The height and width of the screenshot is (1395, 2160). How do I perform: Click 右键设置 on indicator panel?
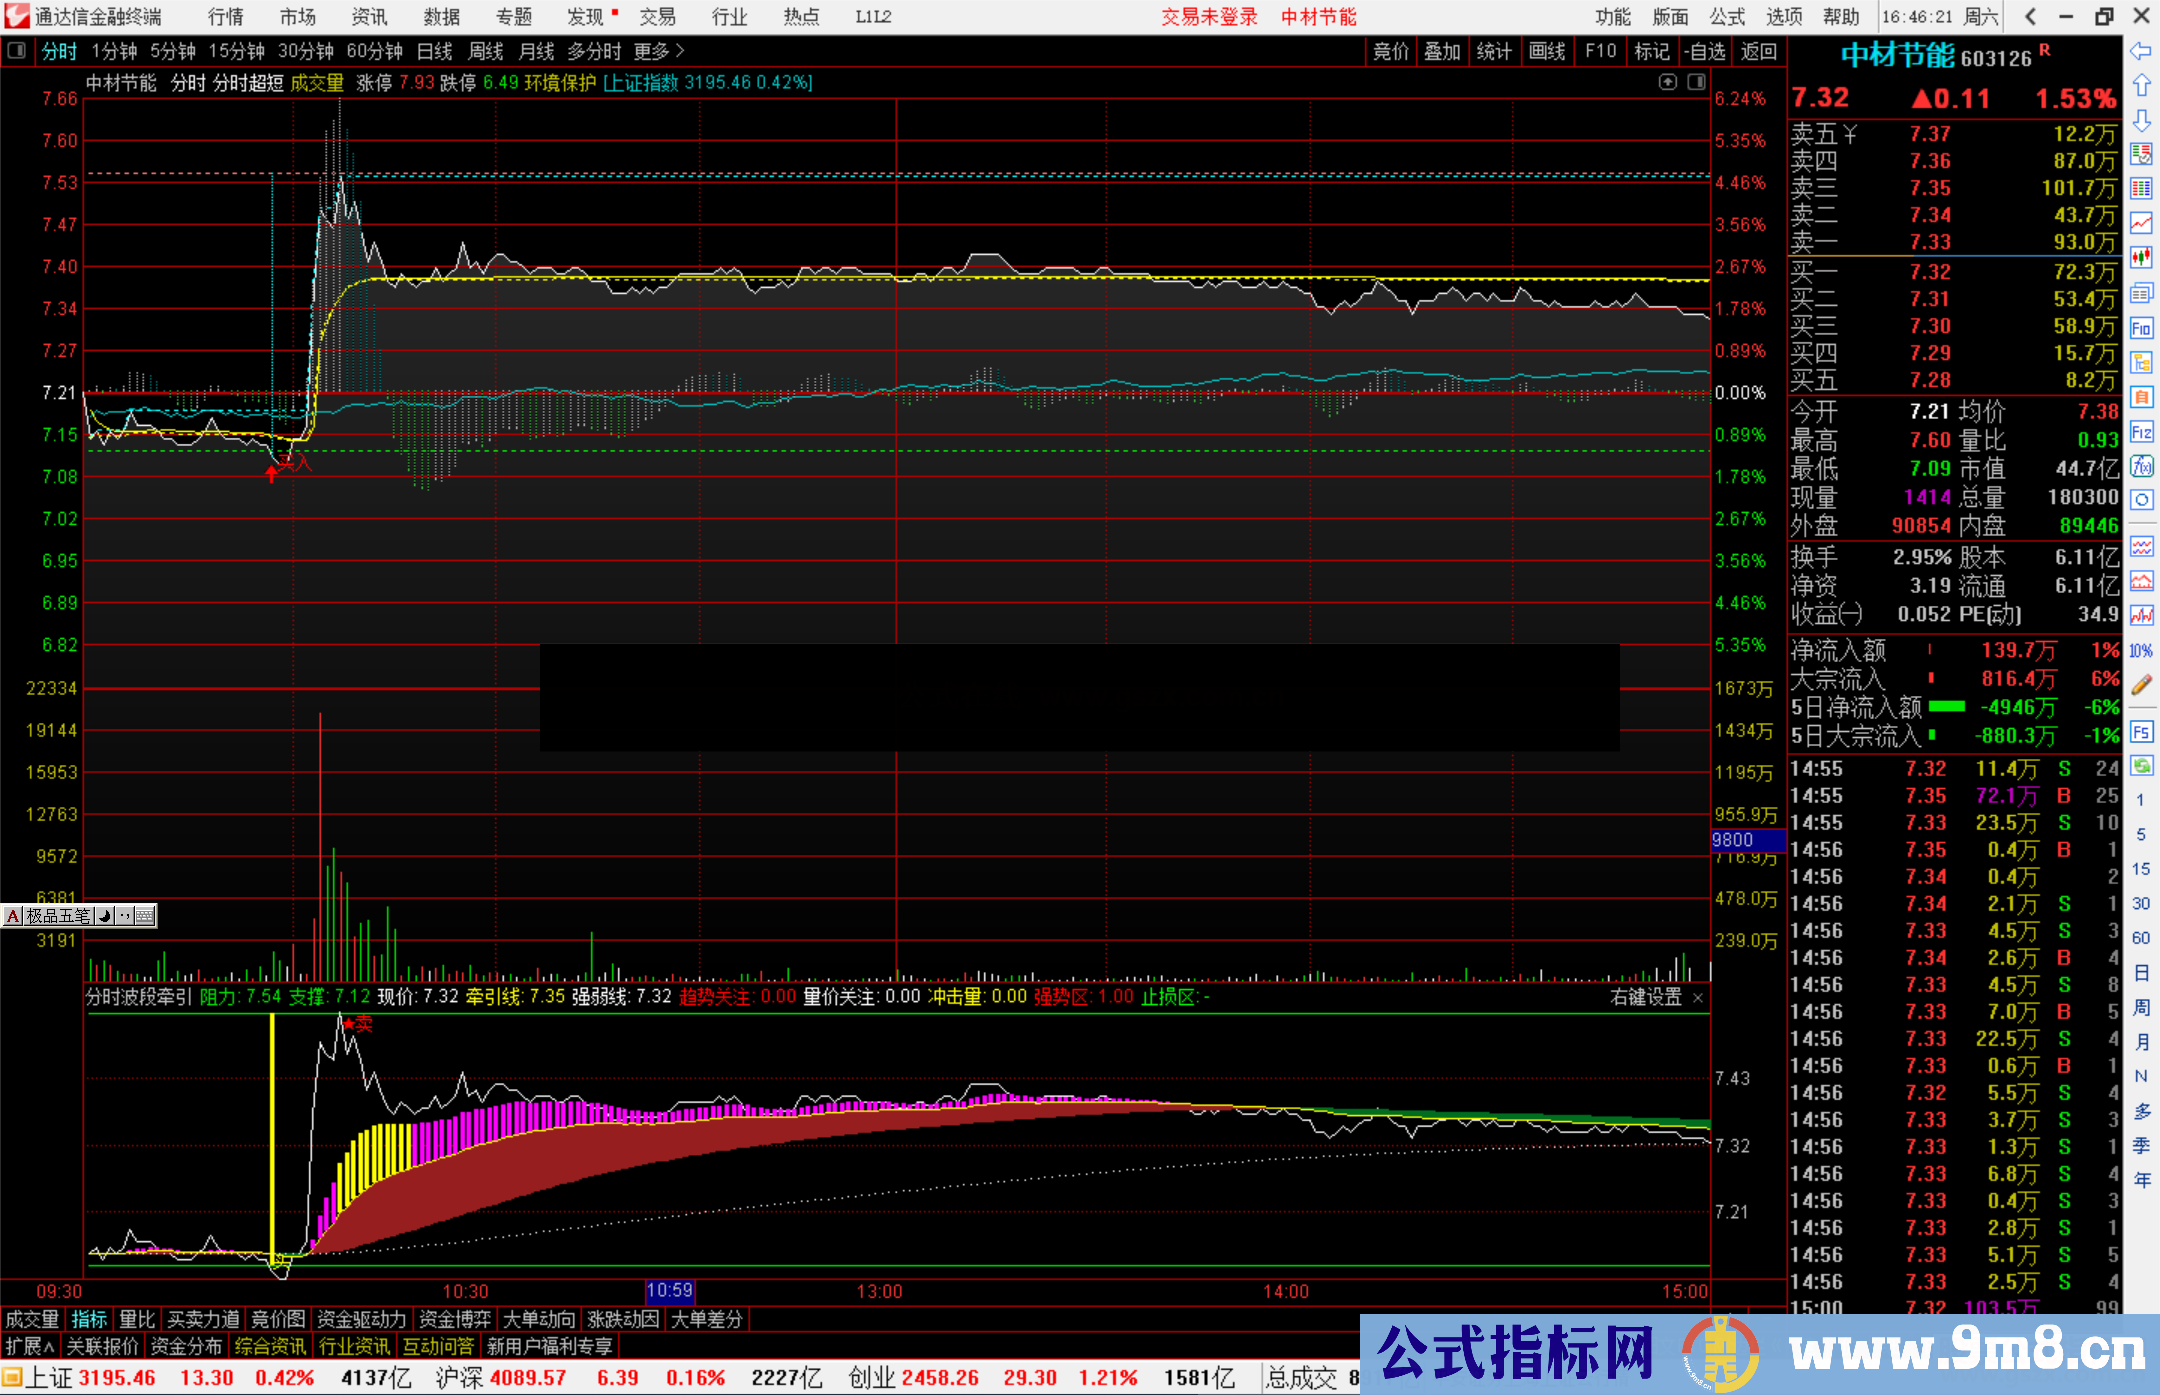pyautogui.click(x=1646, y=997)
